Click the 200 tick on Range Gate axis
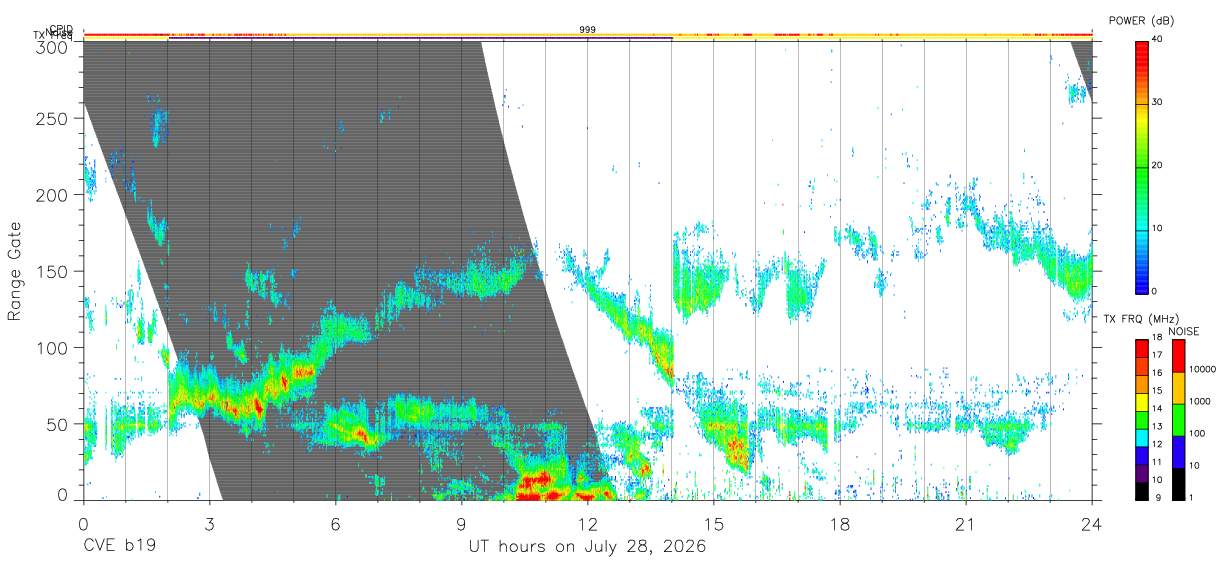The image size is (1228, 567). click(x=52, y=195)
